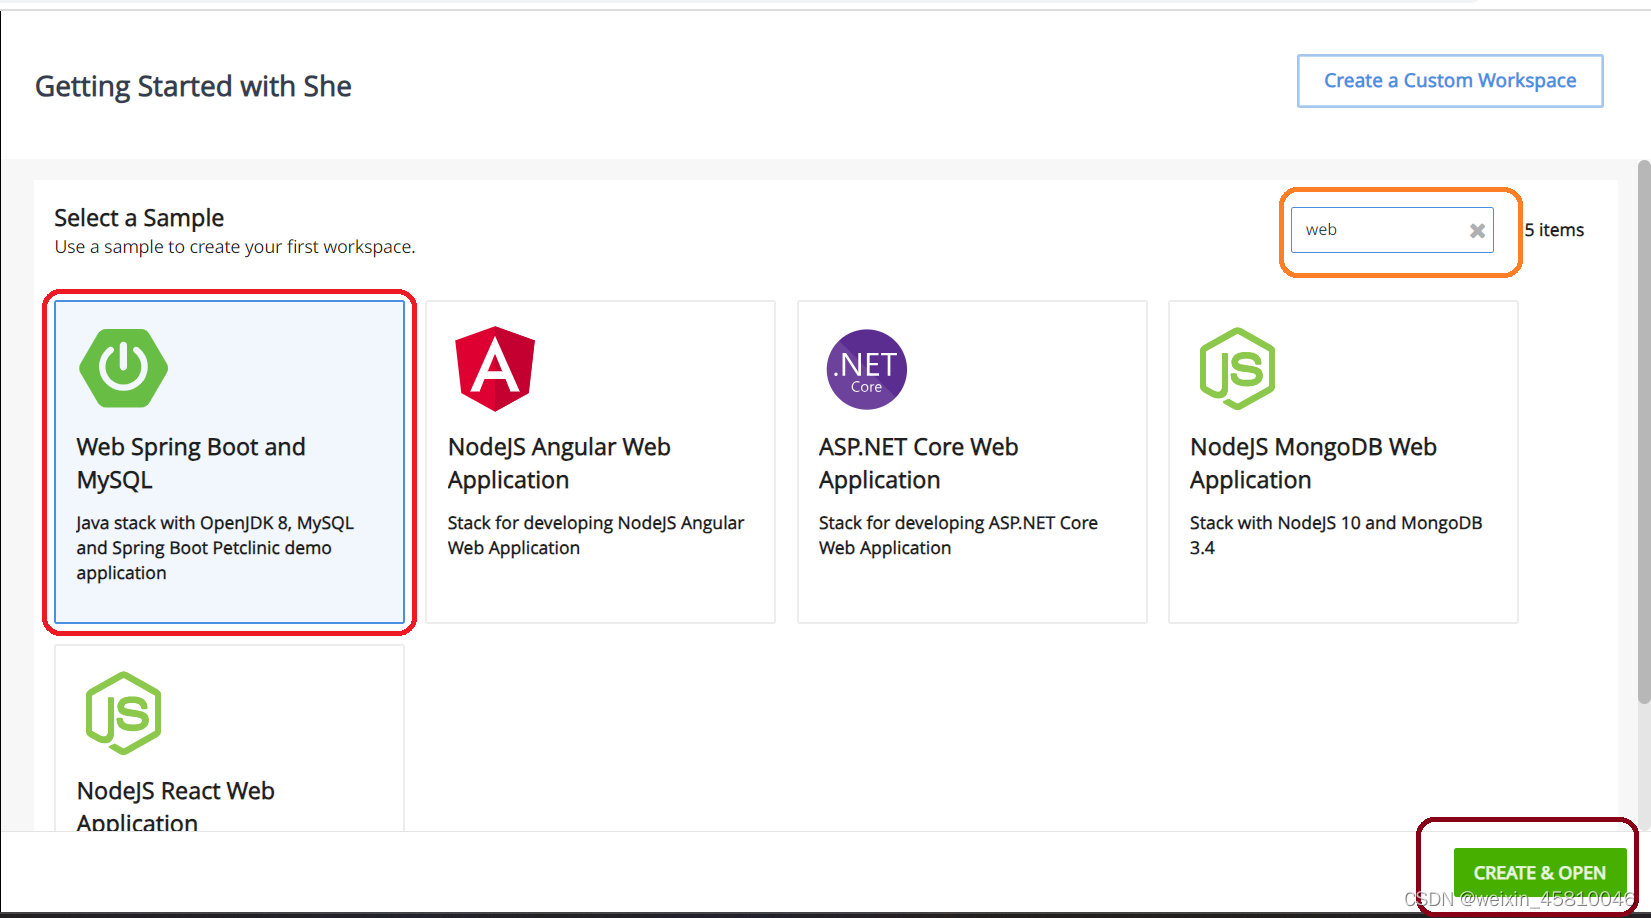
Task: Click the vertical scrollbar on the right
Action: pyautogui.click(x=1643, y=431)
